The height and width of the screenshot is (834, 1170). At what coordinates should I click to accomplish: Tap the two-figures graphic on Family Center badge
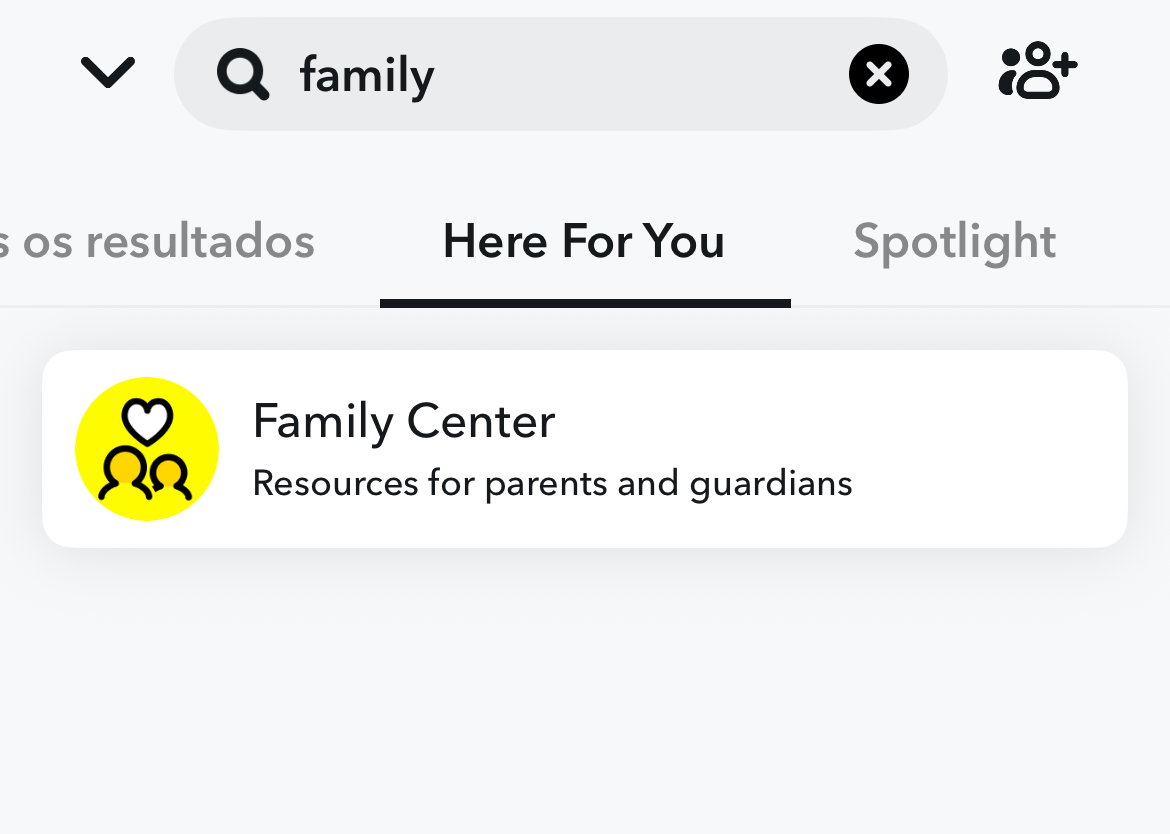coord(146,478)
